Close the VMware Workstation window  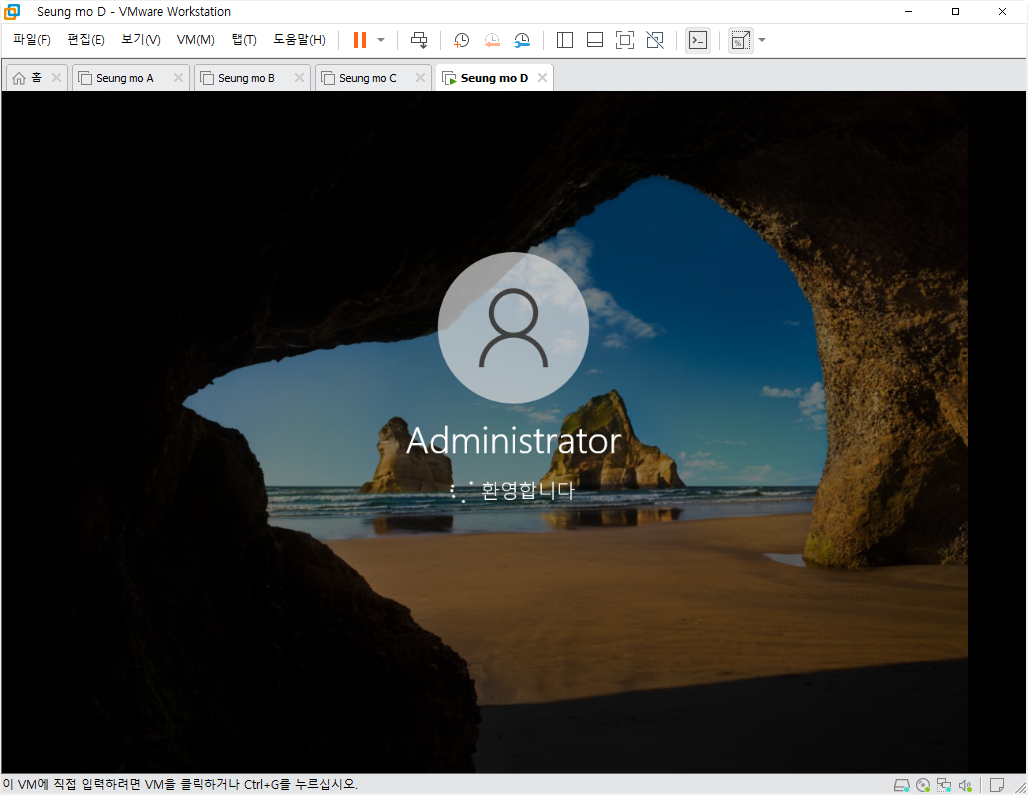tap(1002, 12)
